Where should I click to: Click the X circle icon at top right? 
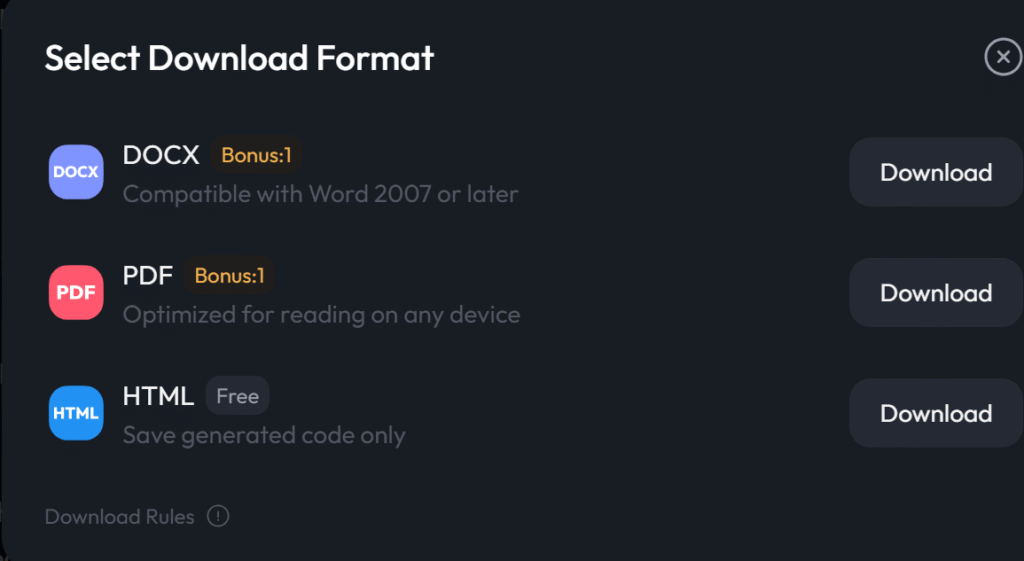pos(1003,57)
